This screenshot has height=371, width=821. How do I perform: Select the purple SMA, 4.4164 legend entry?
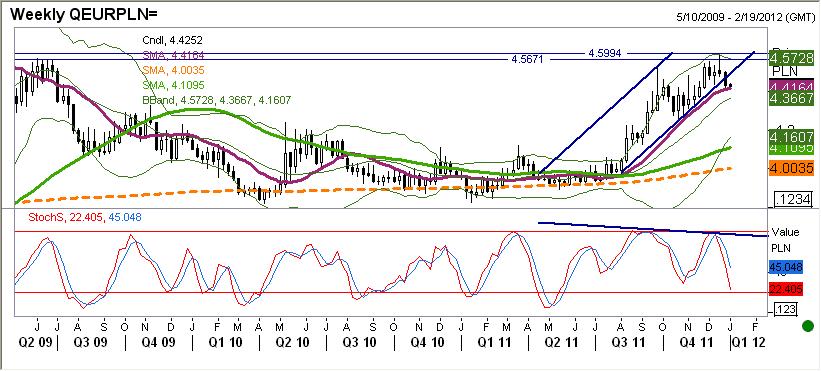173,54
